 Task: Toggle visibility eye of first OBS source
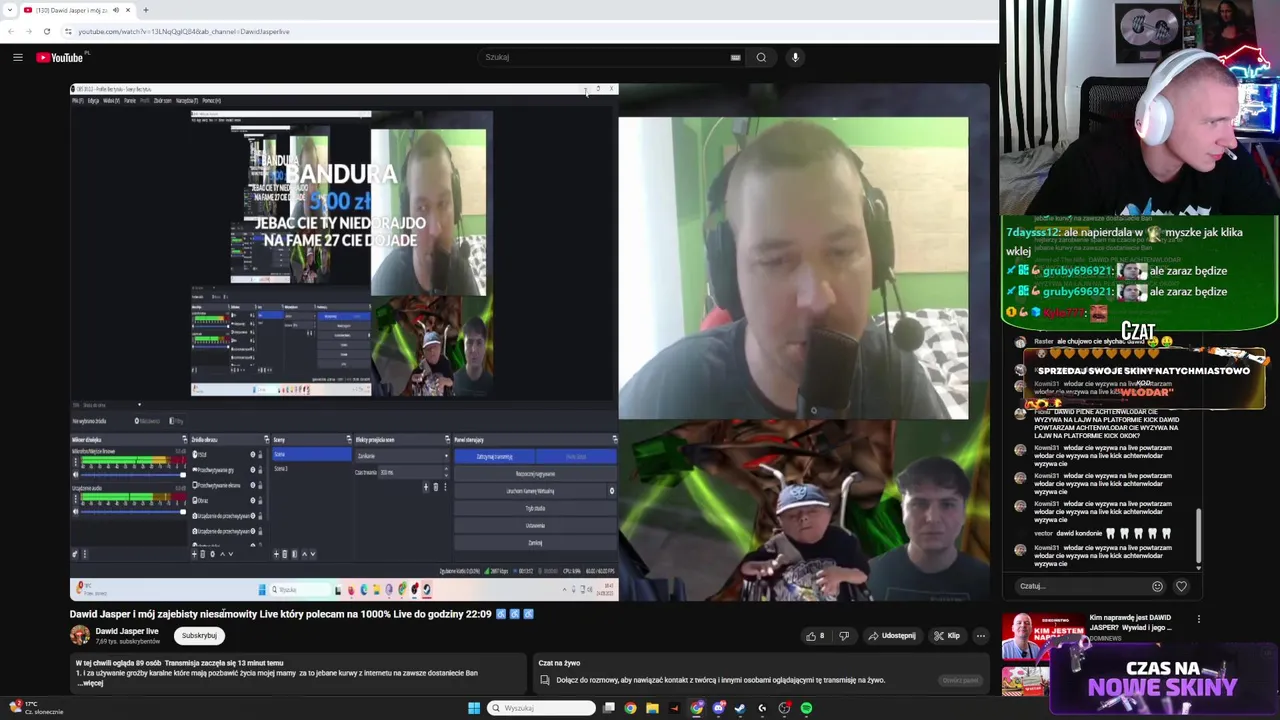253,454
